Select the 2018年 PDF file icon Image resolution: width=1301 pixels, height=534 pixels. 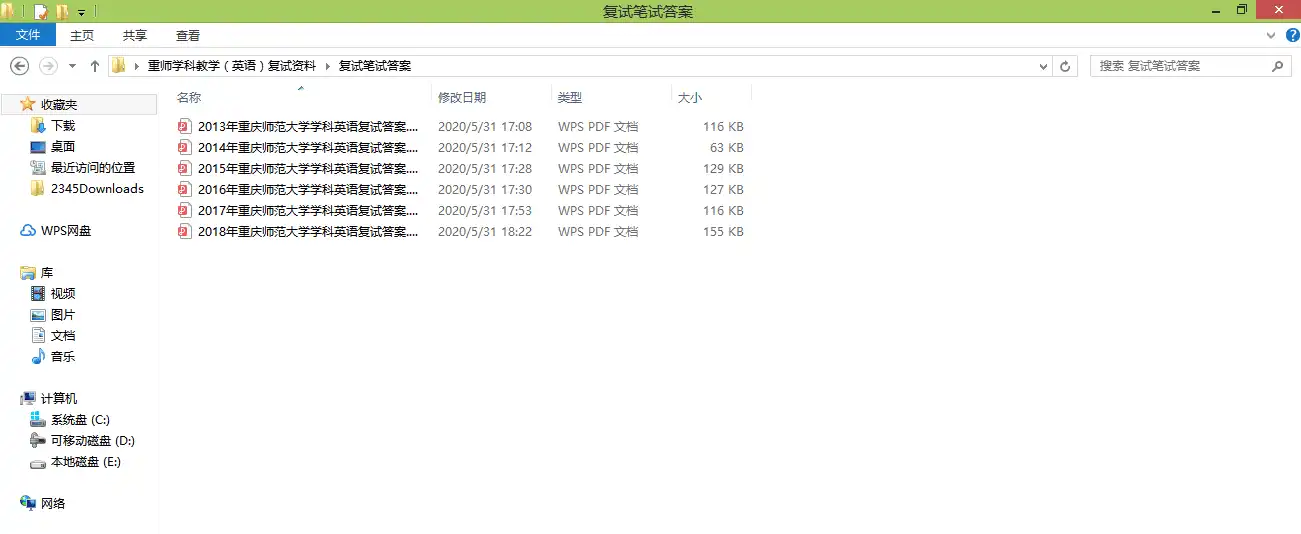click(x=184, y=232)
